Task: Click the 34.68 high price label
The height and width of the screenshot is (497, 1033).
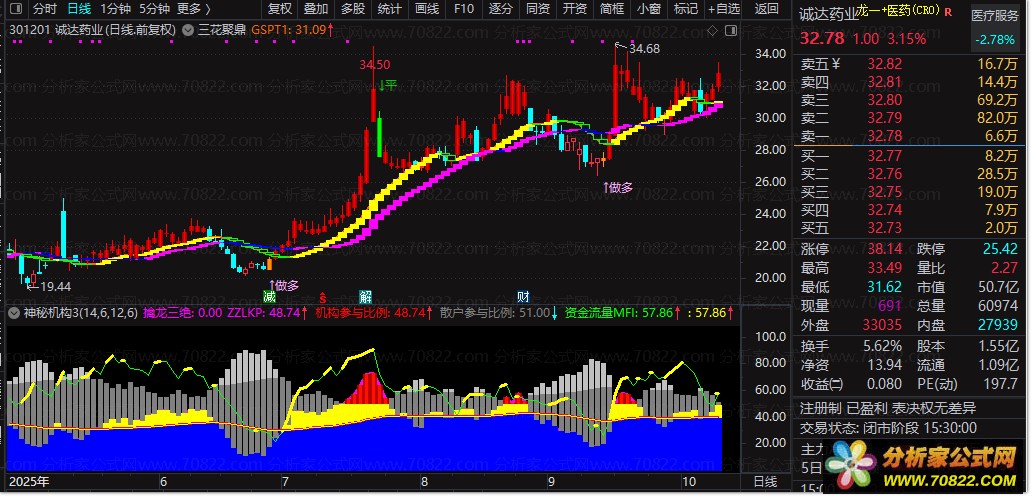Action: tap(644, 48)
